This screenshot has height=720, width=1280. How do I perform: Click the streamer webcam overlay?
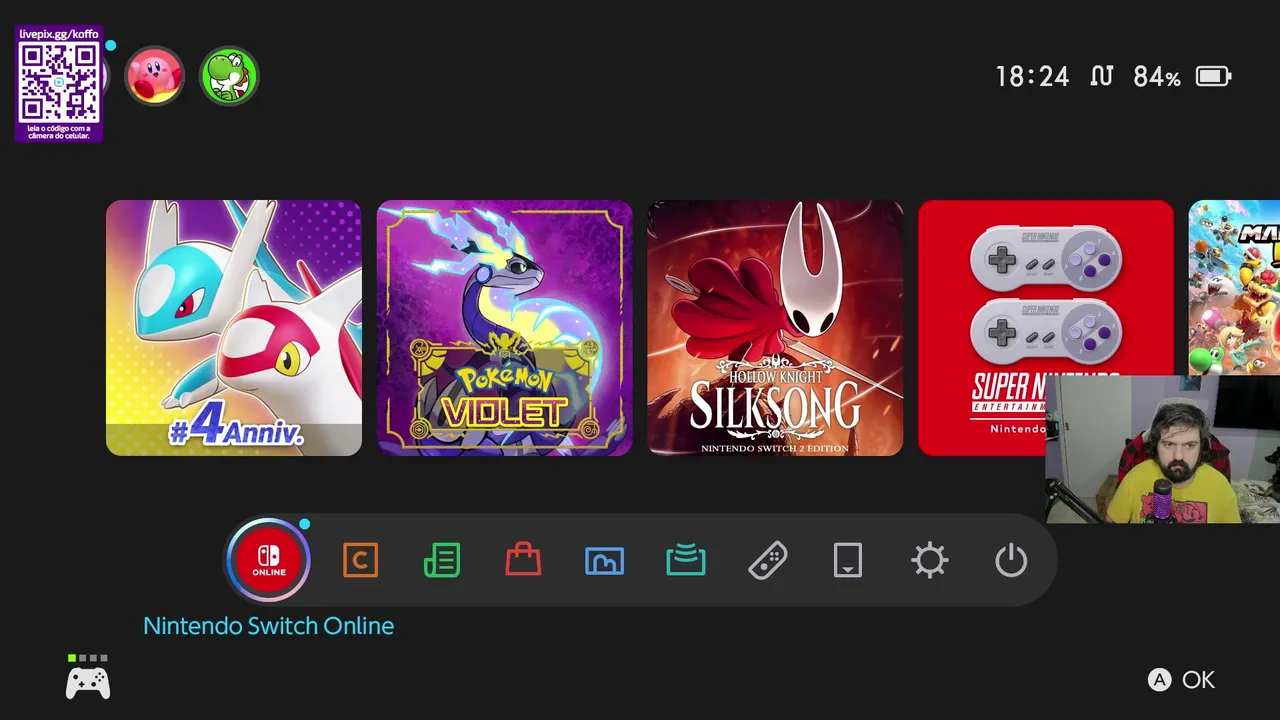pos(1163,450)
